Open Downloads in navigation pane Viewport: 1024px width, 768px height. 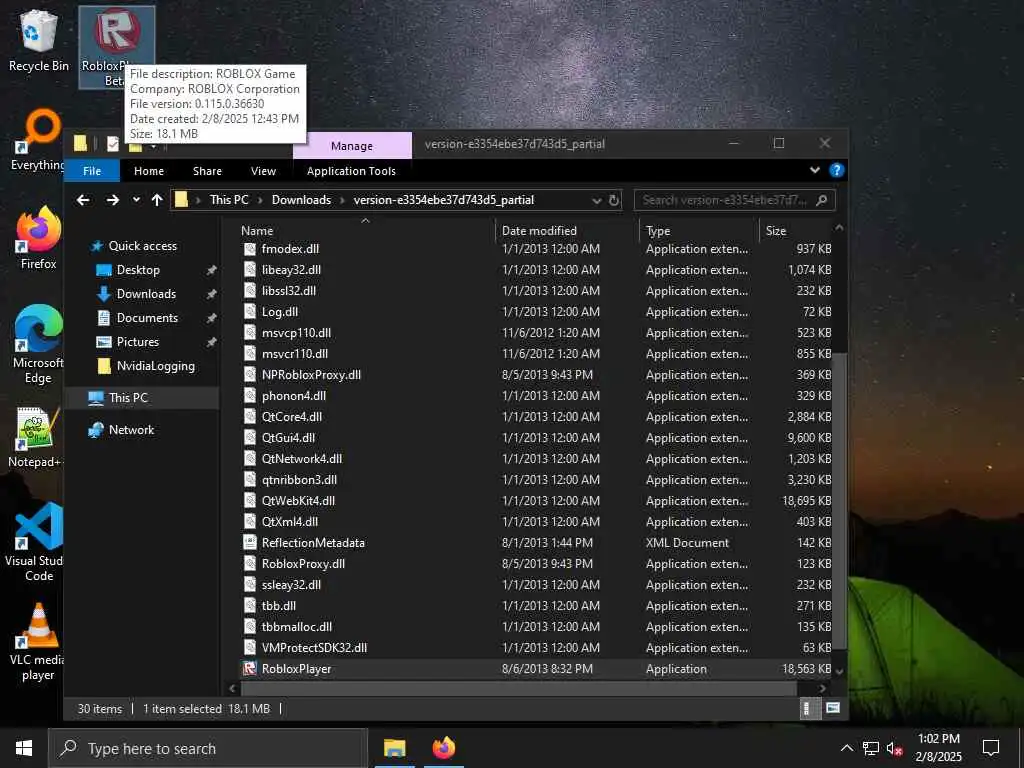tap(146, 294)
